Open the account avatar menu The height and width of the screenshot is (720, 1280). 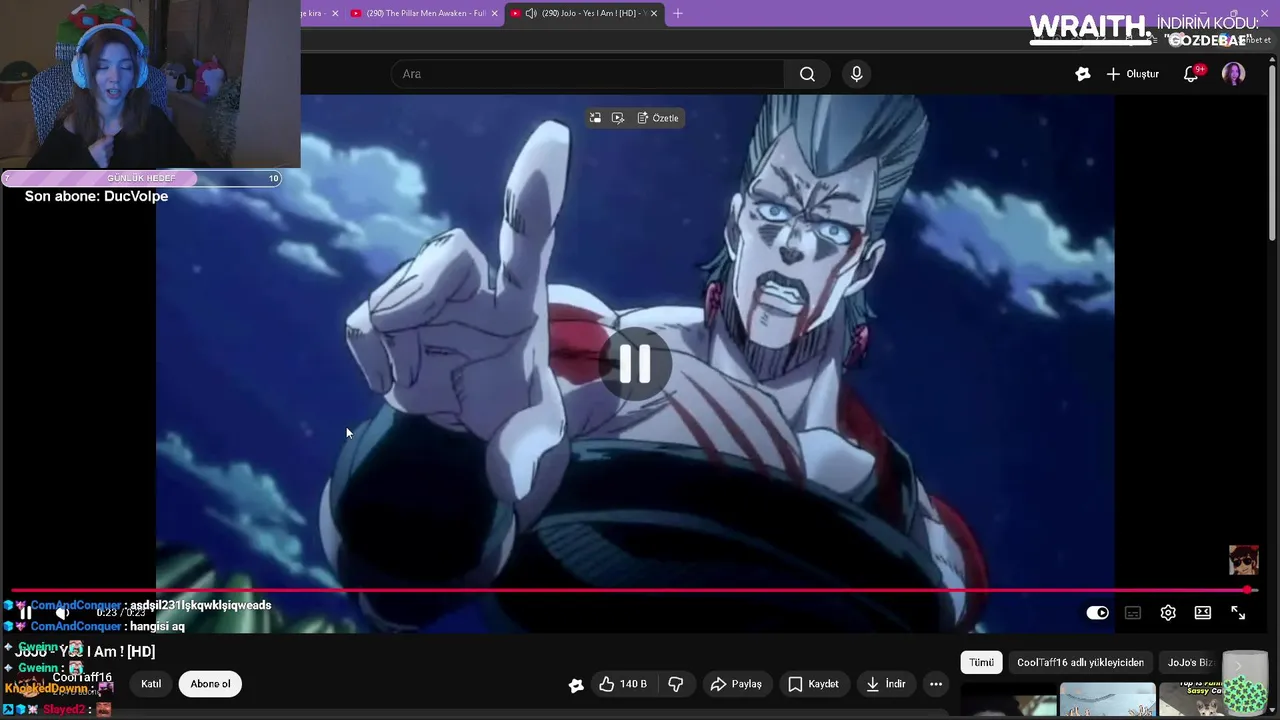point(1233,74)
